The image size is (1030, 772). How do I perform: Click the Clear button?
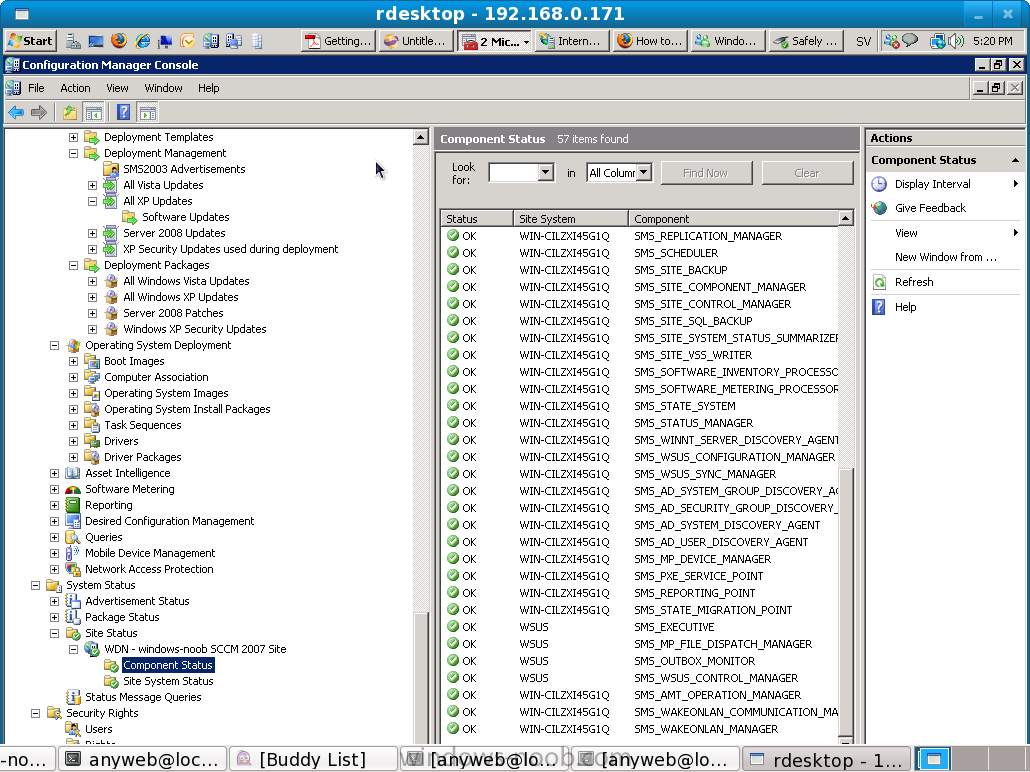(x=807, y=173)
